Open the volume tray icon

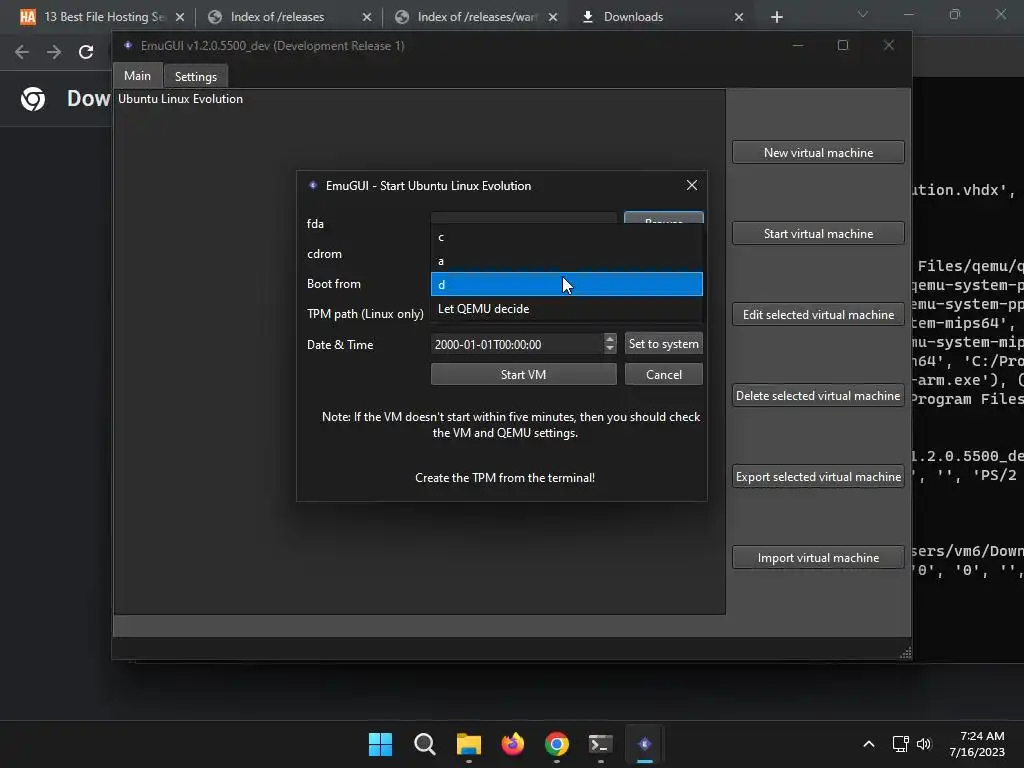click(x=923, y=744)
